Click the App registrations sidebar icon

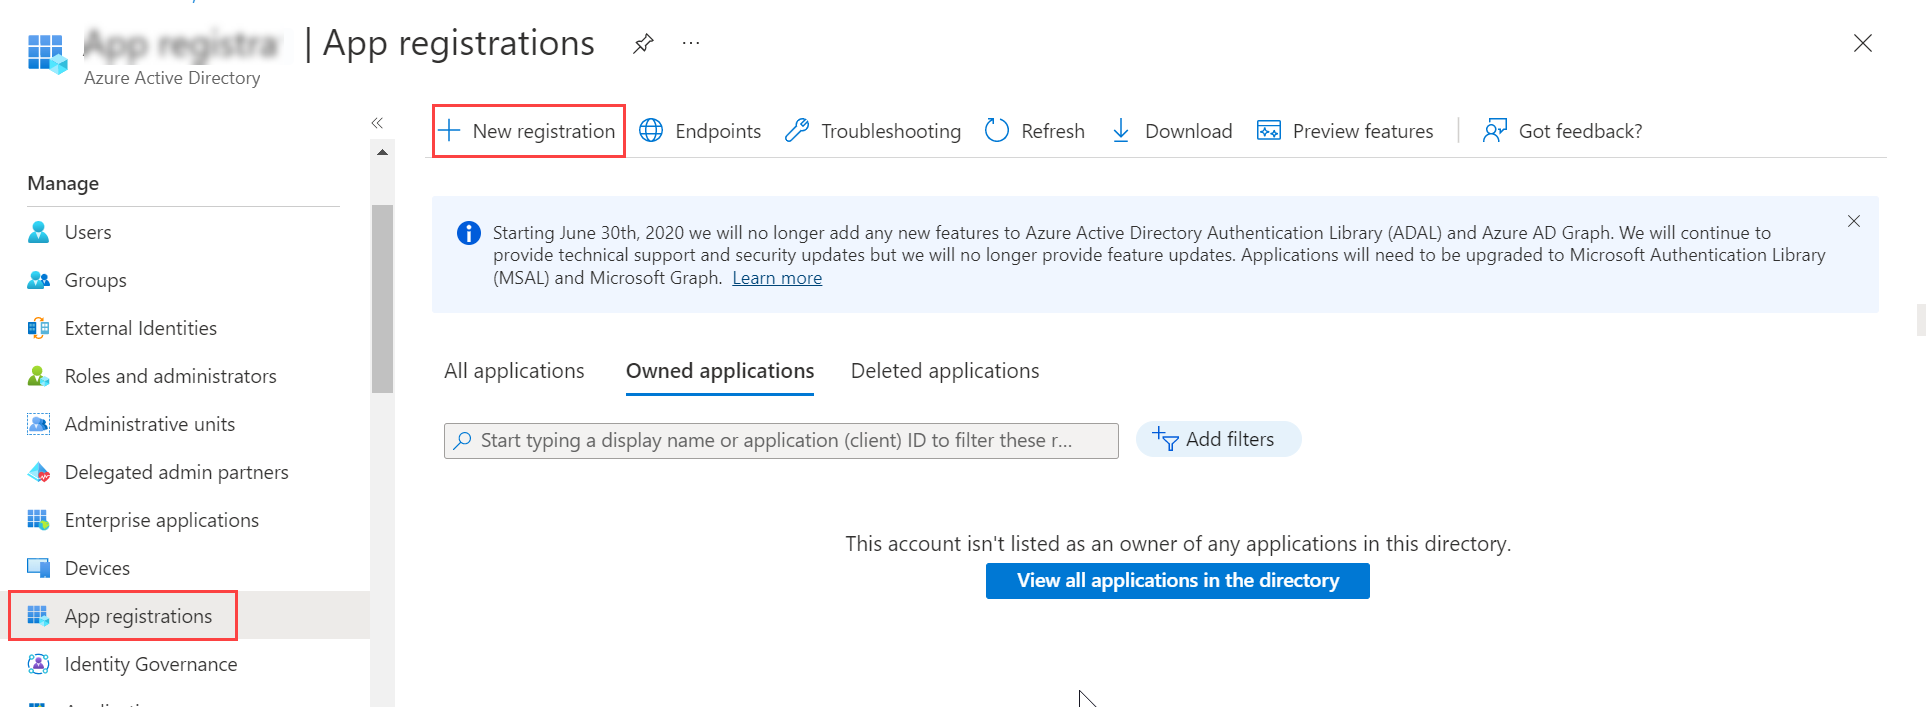tap(39, 616)
